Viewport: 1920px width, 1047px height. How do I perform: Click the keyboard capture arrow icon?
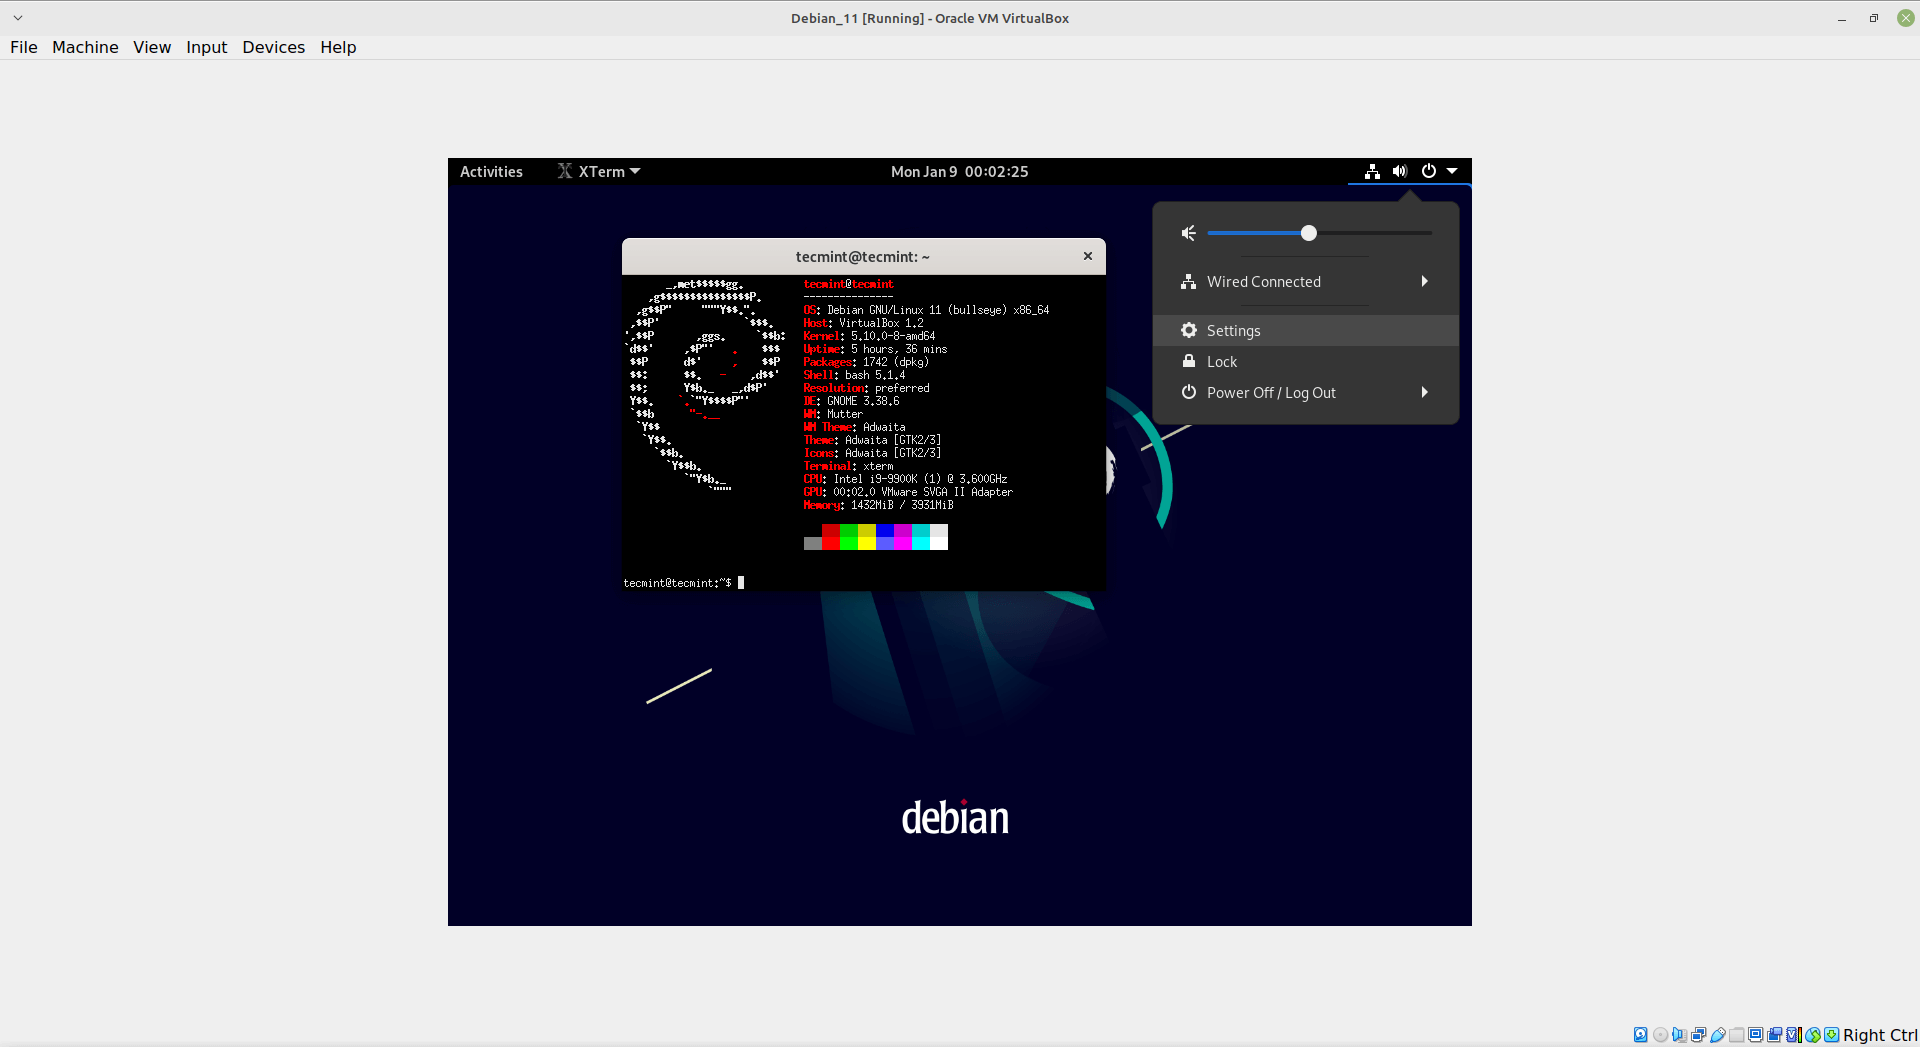coord(1831,1035)
